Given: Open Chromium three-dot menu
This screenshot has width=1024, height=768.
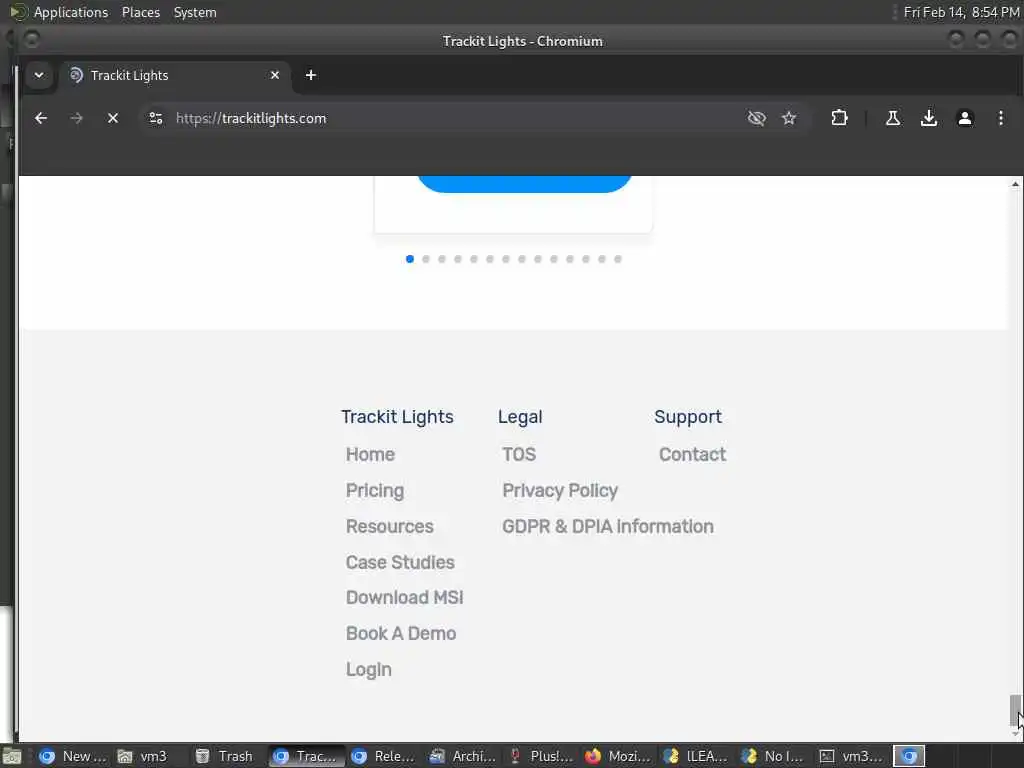Looking at the screenshot, I should point(1000,118).
